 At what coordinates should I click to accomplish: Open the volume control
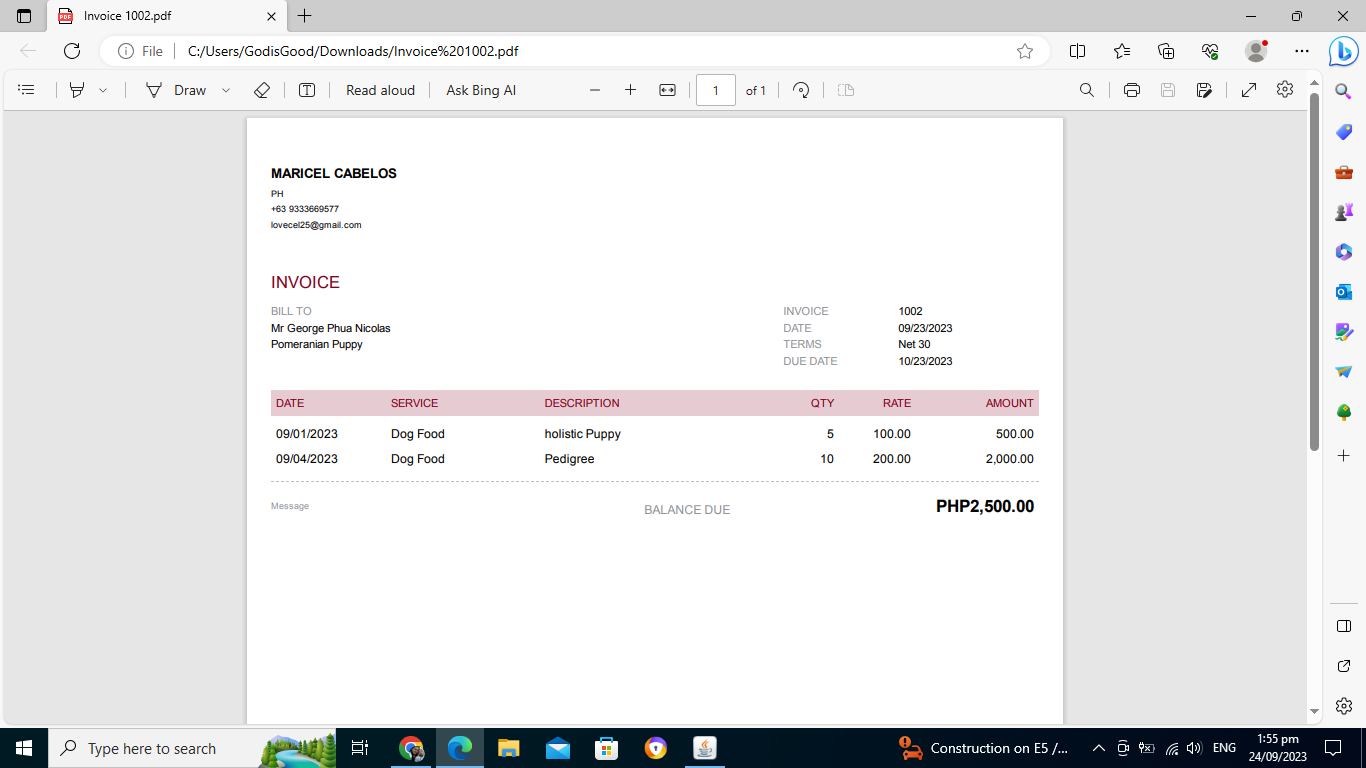(x=1193, y=748)
